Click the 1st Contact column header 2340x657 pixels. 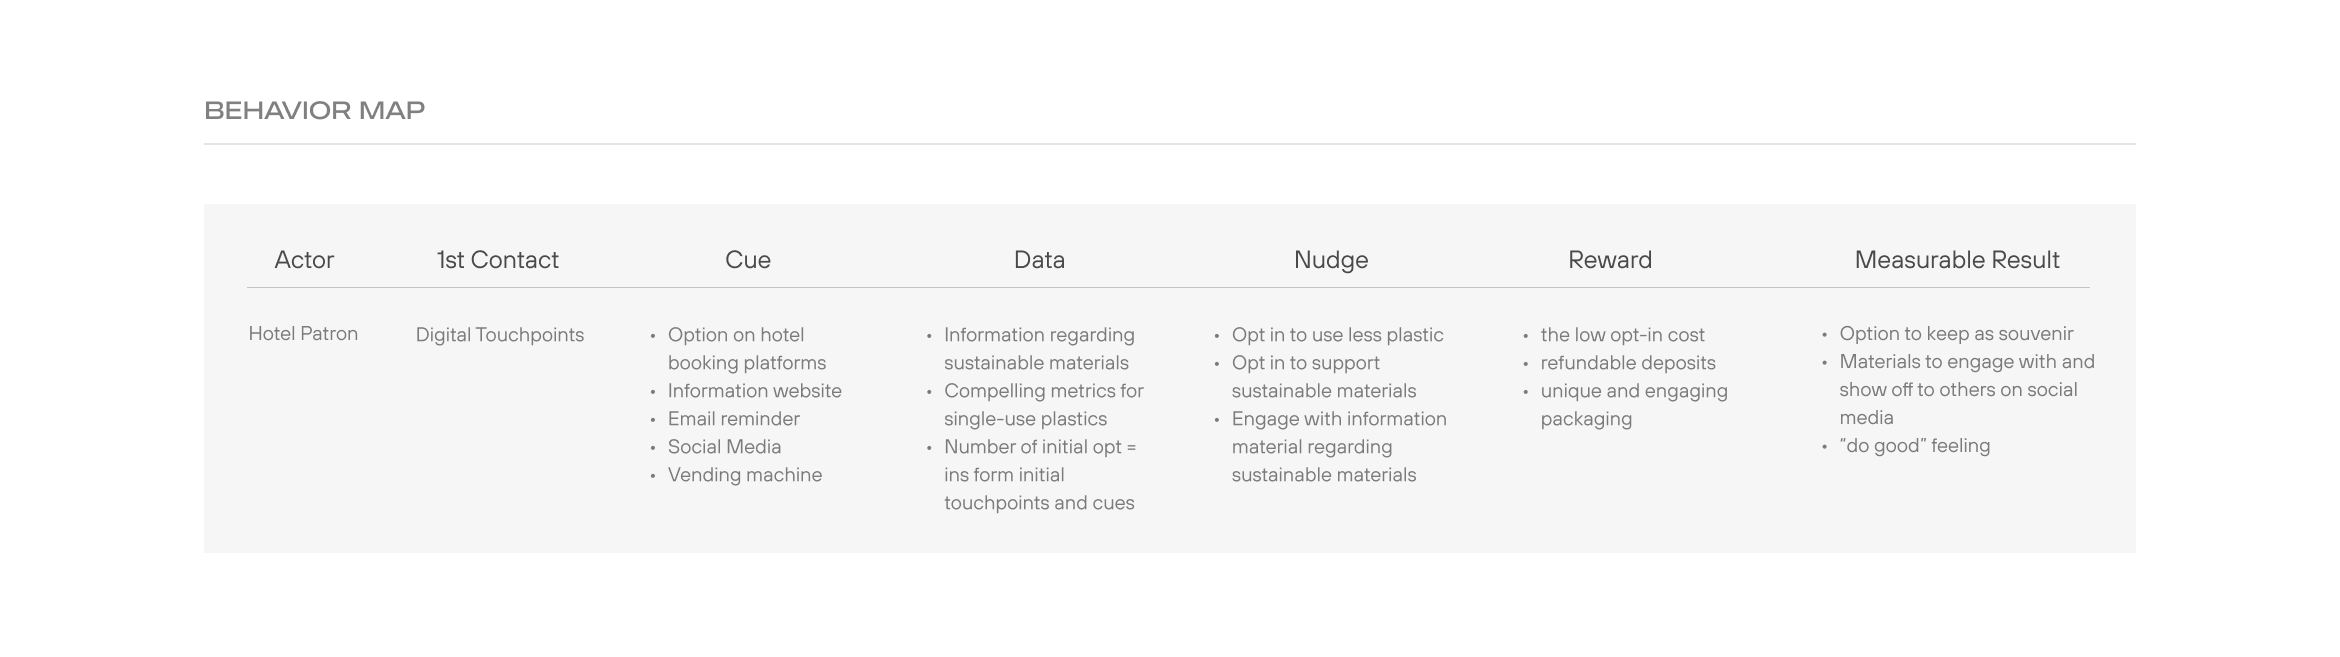[497, 260]
